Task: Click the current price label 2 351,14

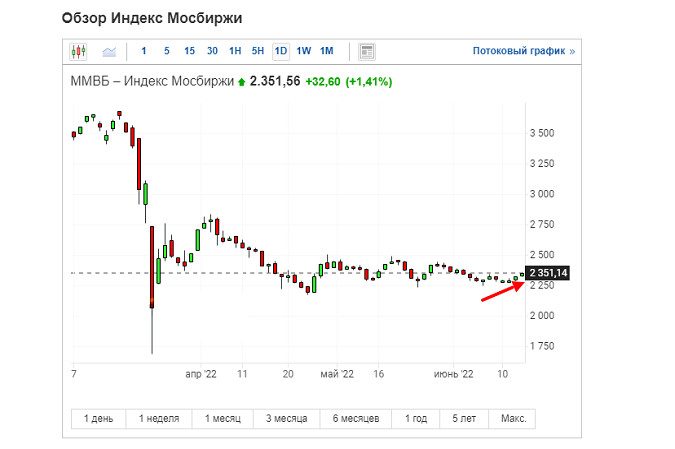Action: tap(548, 273)
